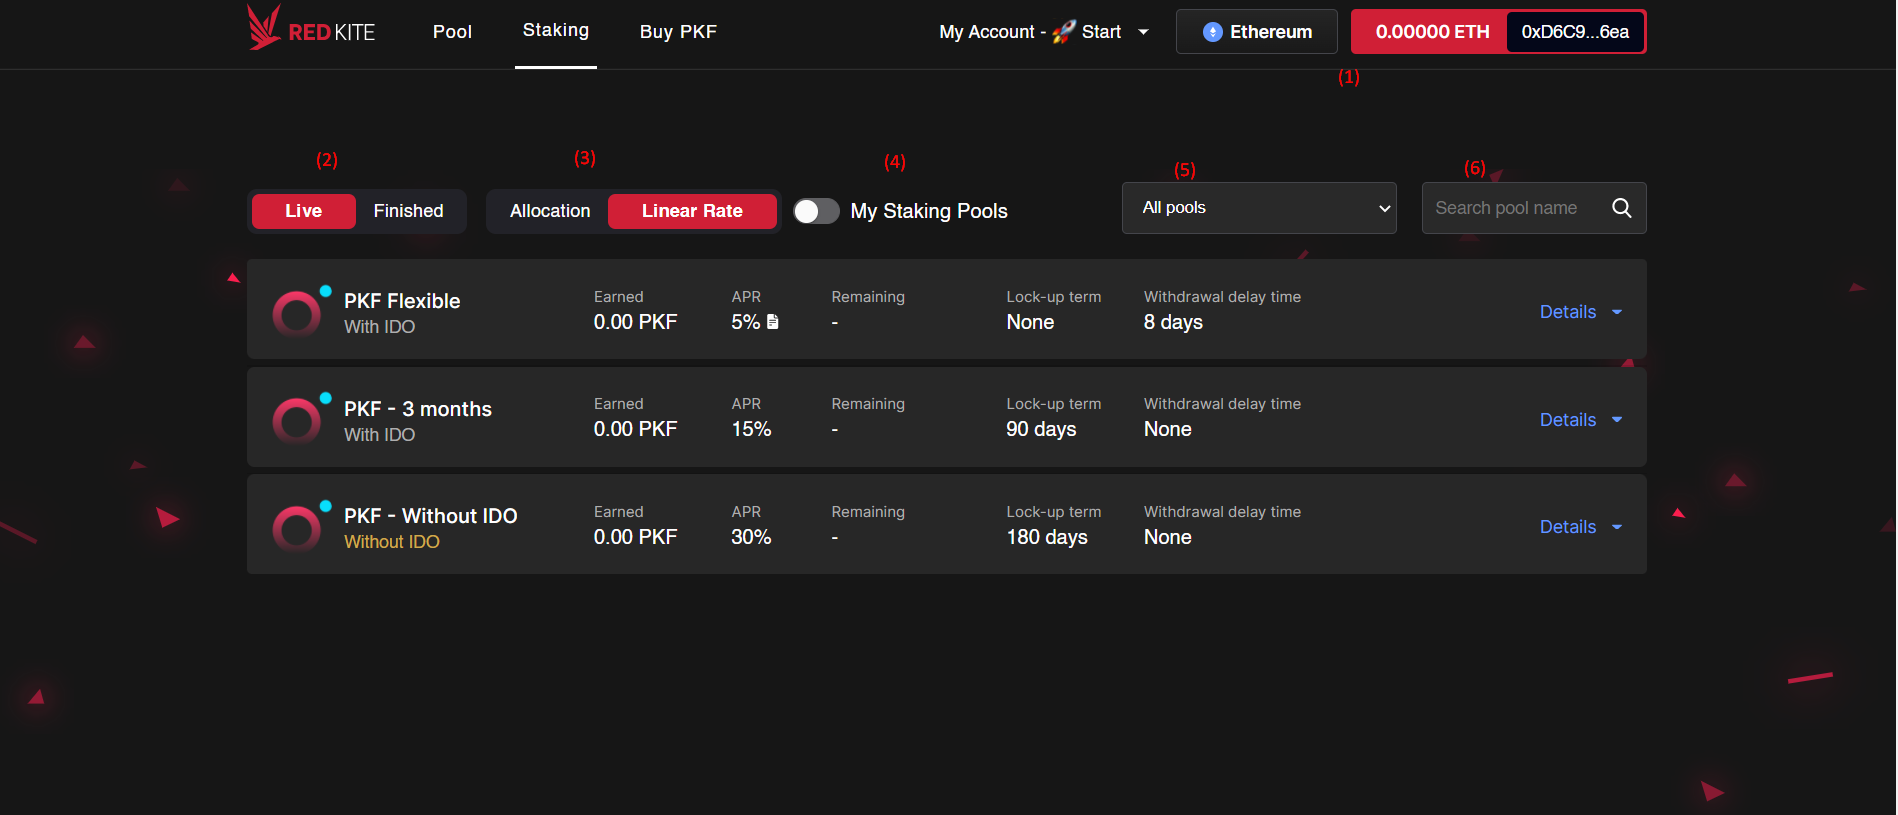The image size is (1898, 815).
Task: Click the PKF Flexible pool title
Action: pyautogui.click(x=402, y=301)
